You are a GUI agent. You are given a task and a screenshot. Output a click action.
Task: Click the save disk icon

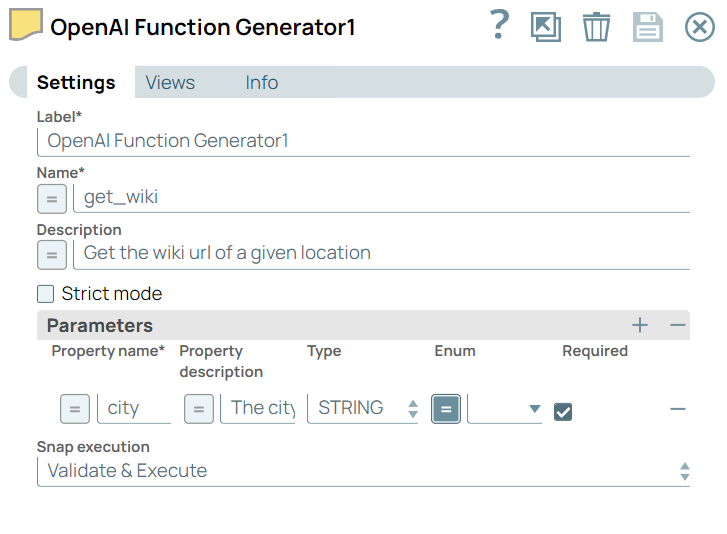tap(647, 27)
